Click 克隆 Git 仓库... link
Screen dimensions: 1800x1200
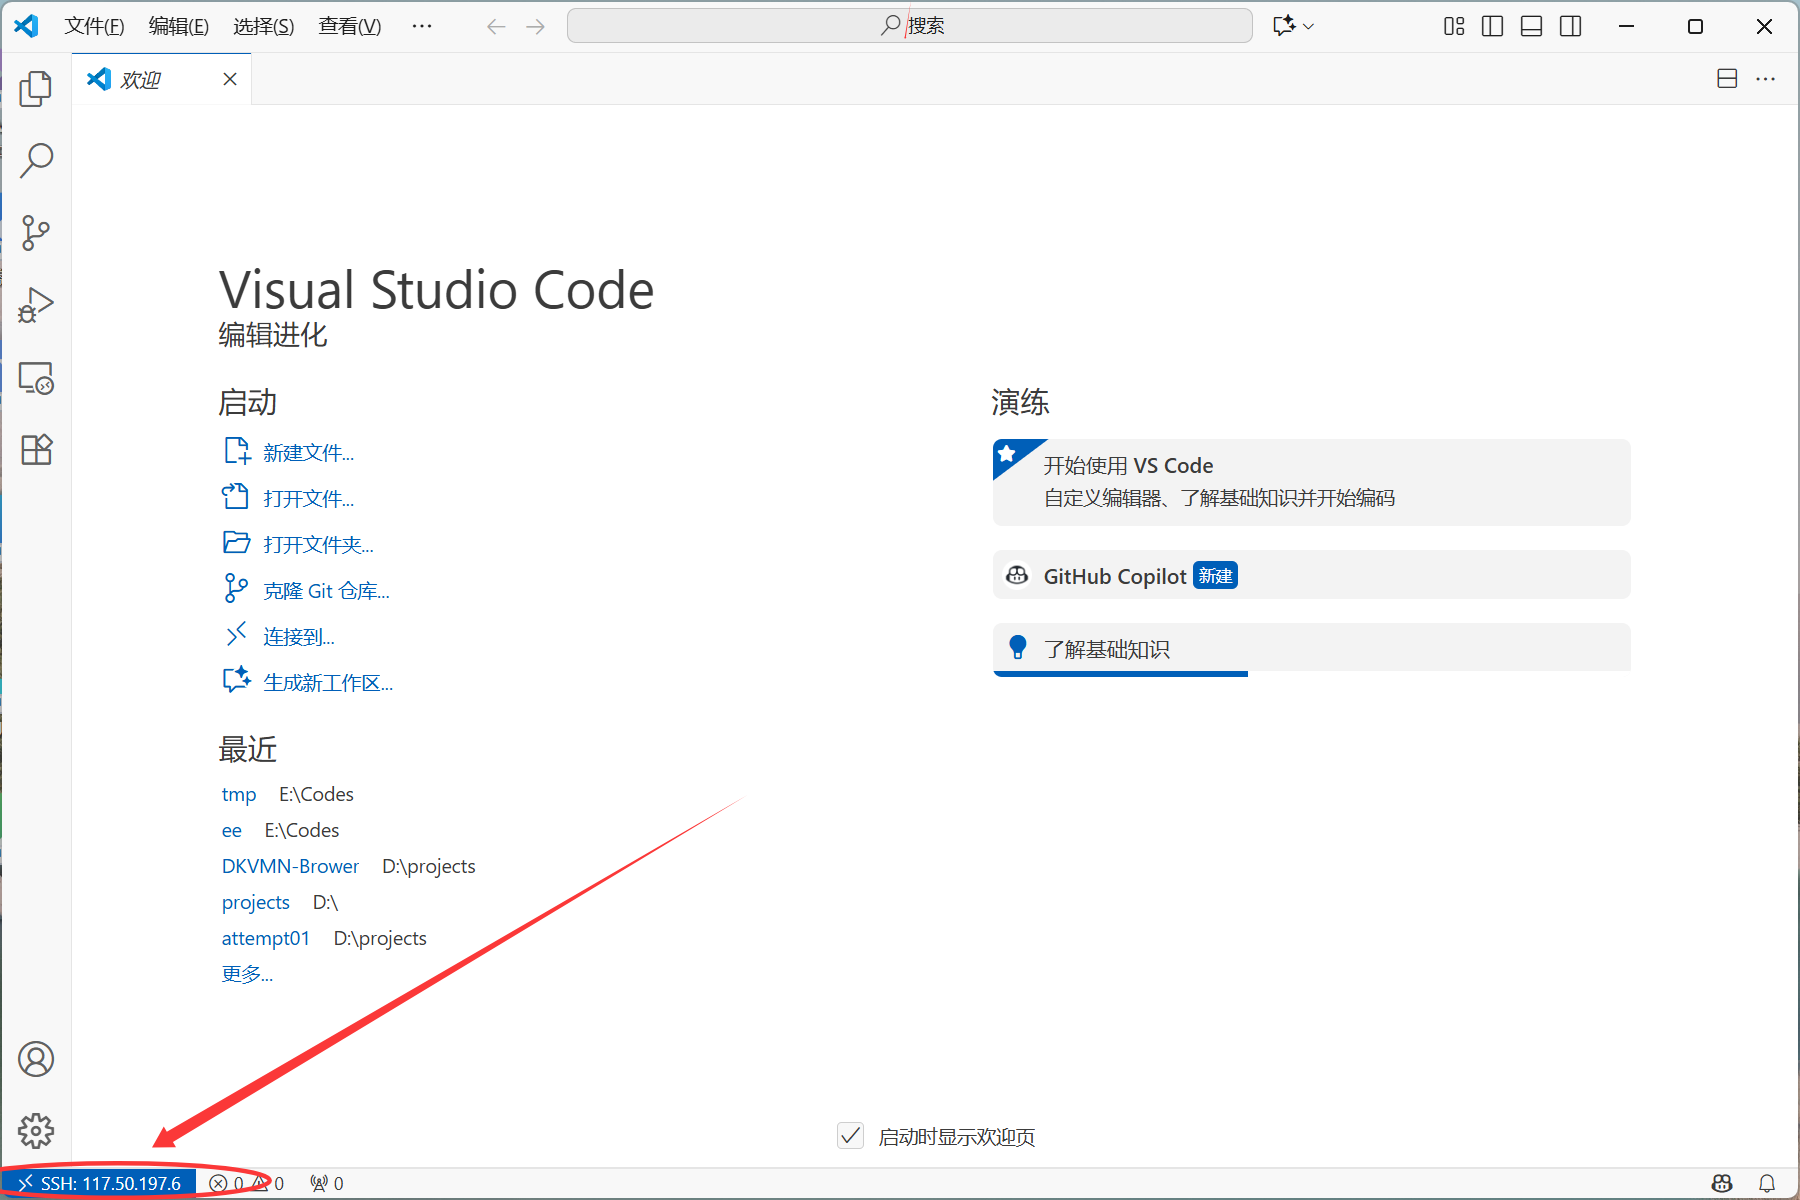tap(327, 591)
